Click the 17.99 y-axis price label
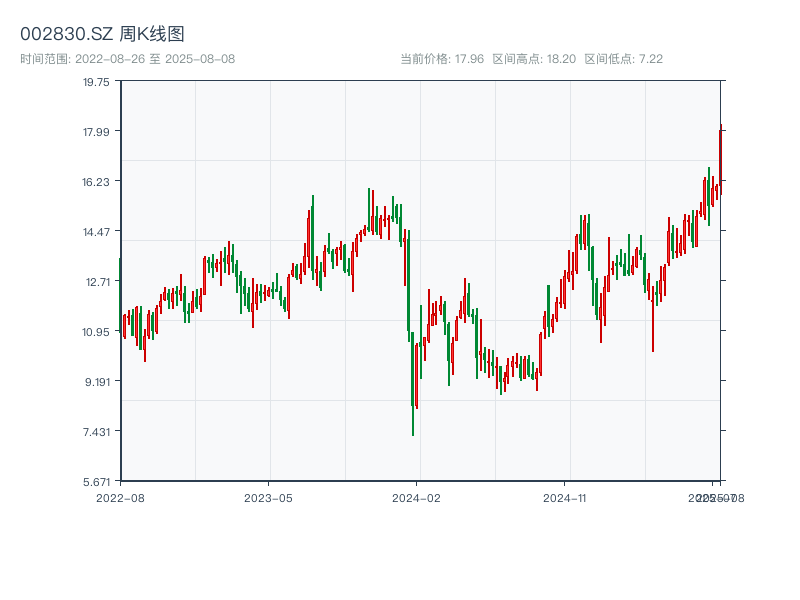Image resolution: width=800 pixels, height=600 pixels. (96, 132)
